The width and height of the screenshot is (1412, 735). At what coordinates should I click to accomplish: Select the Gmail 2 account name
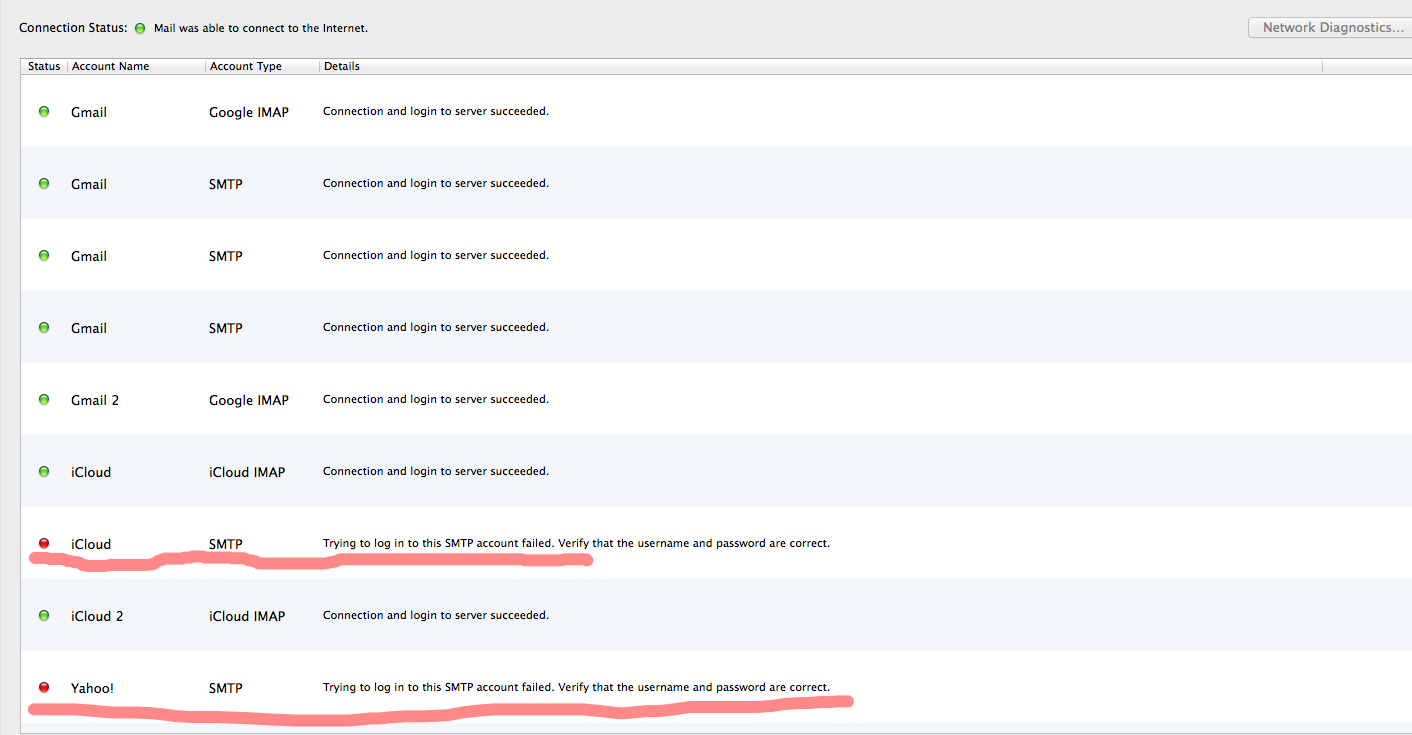(x=95, y=400)
